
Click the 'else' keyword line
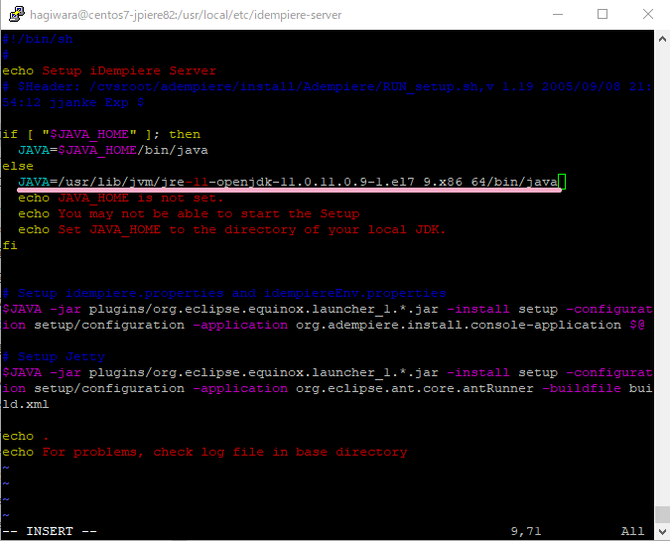coord(18,166)
